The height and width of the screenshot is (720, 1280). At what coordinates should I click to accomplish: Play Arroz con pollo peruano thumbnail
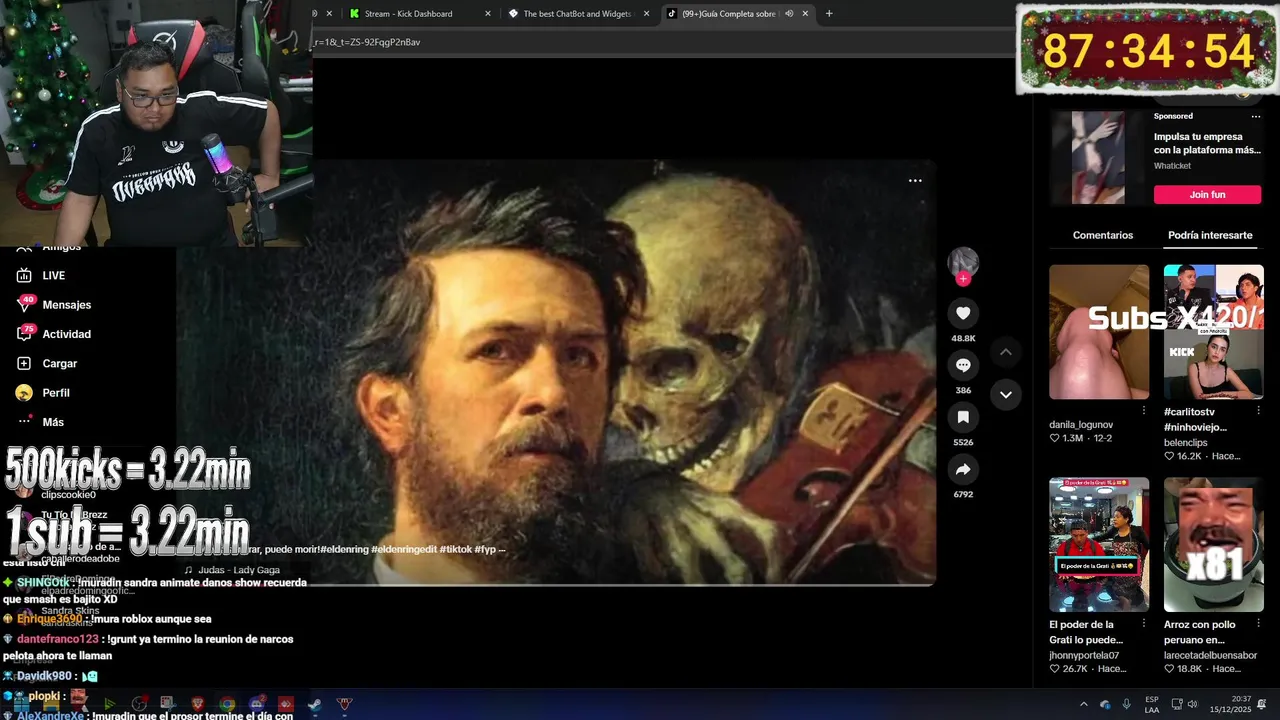click(x=1214, y=544)
